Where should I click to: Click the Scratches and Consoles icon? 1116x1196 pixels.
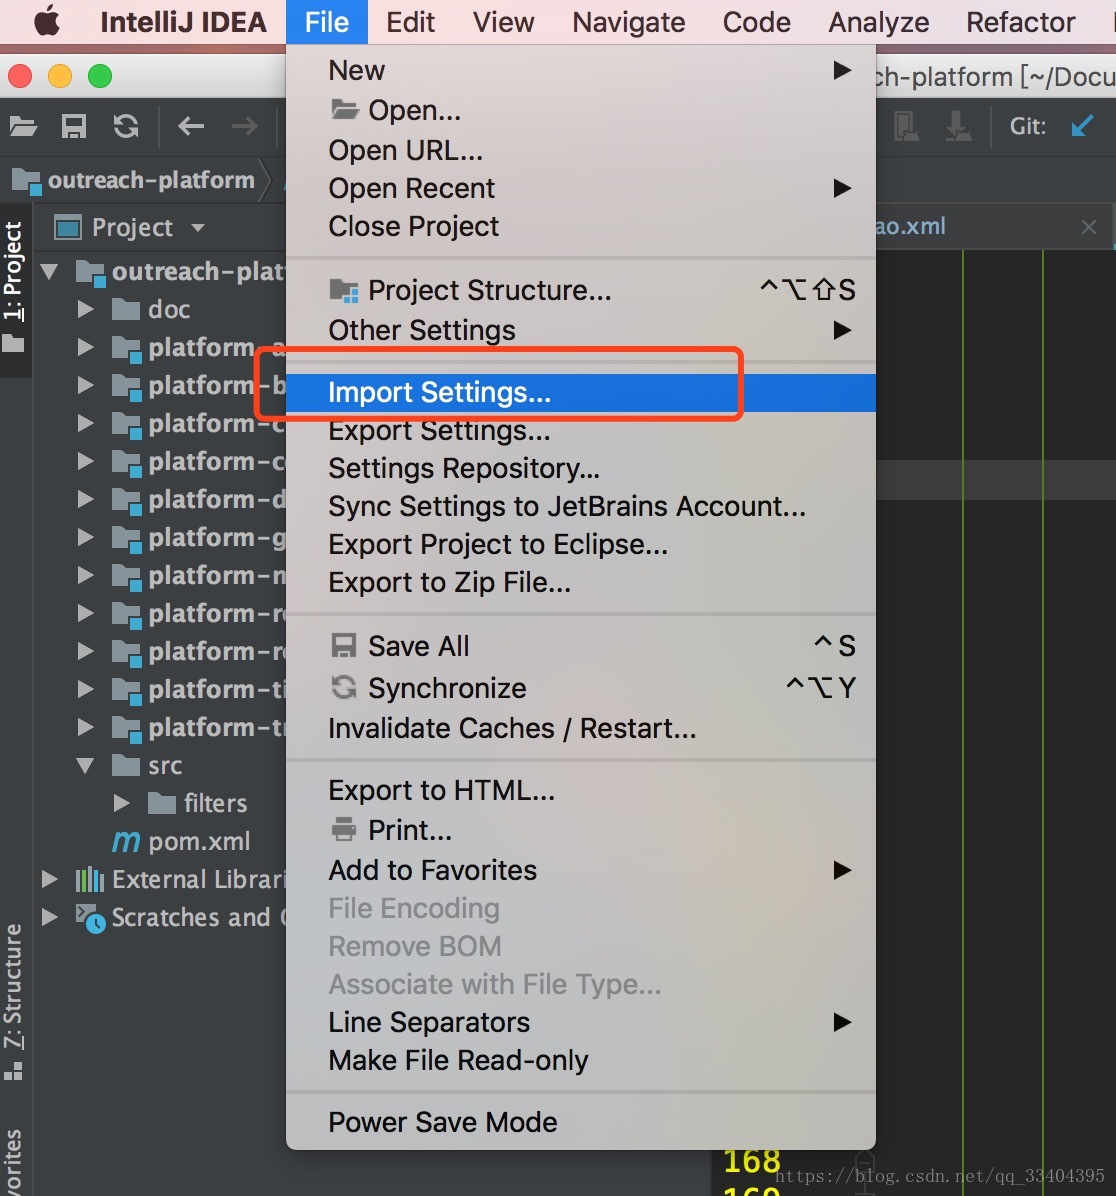pos(90,918)
